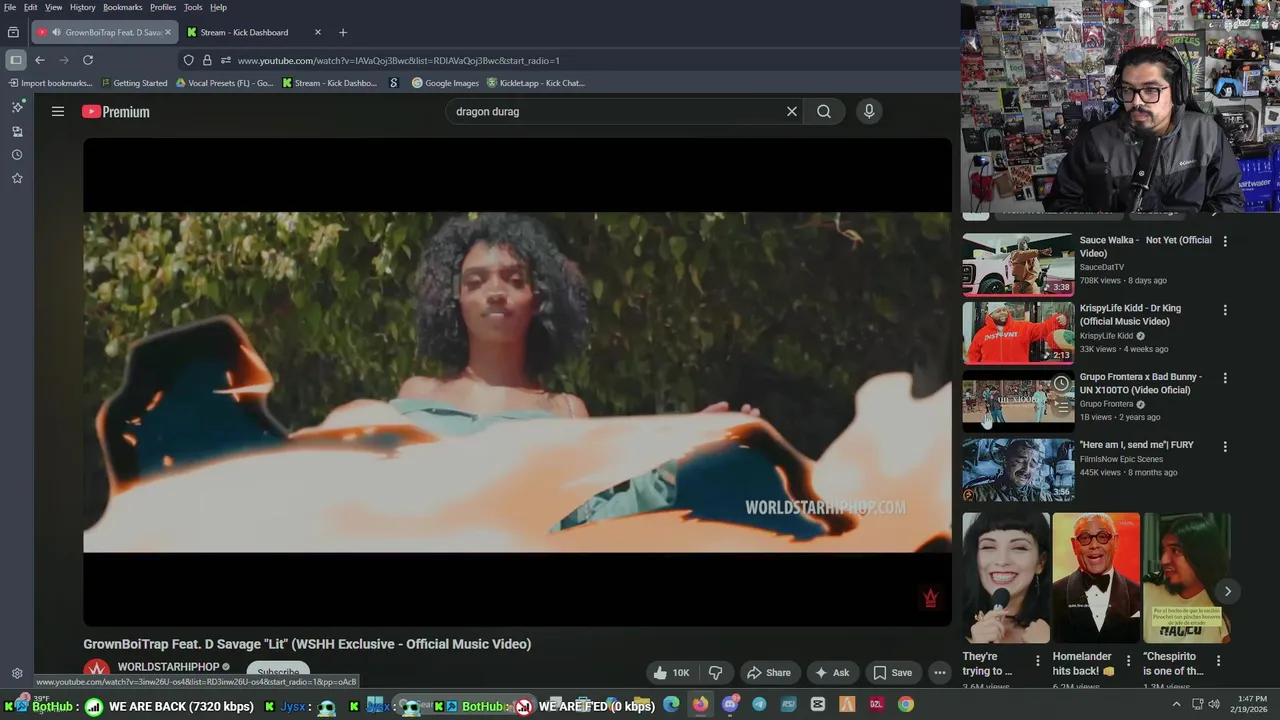Open options for KrispyLife Kidd - Dr King video
The width and height of the screenshot is (1280, 720).
point(1225,310)
